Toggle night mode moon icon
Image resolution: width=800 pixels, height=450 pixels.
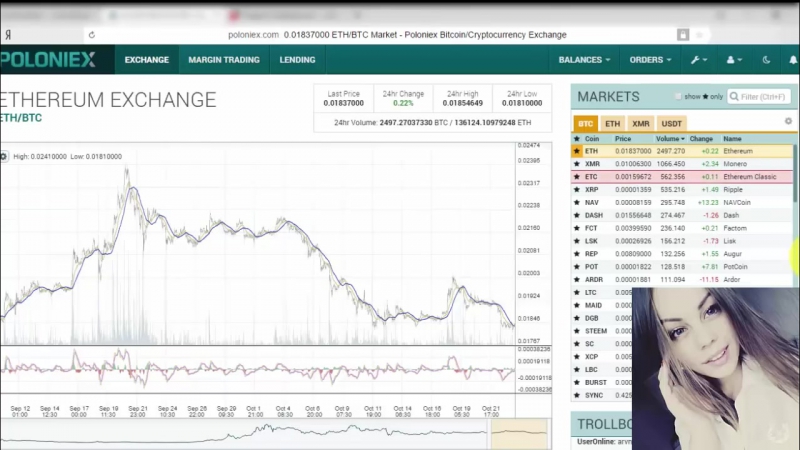pyautogui.click(x=767, y=60)
